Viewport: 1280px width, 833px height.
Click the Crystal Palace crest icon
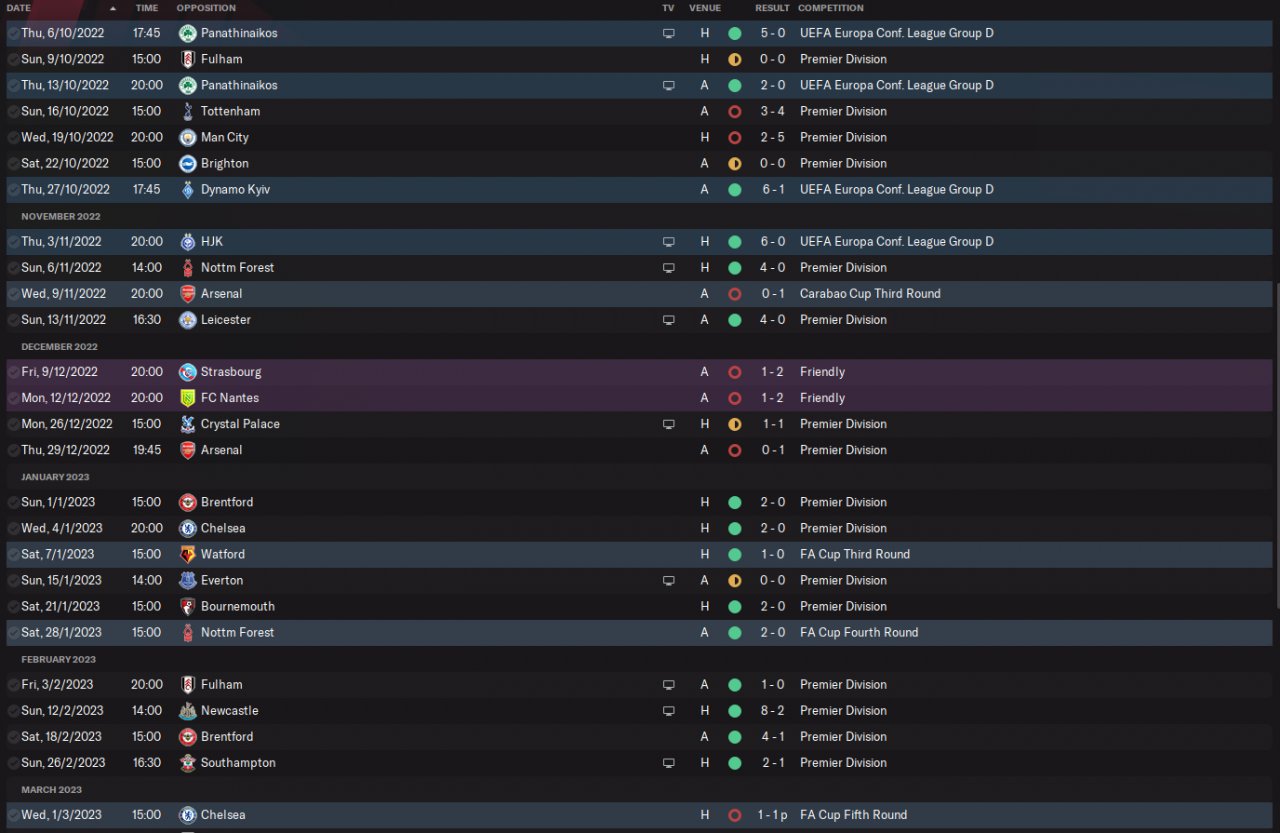[x=187, y=424]
